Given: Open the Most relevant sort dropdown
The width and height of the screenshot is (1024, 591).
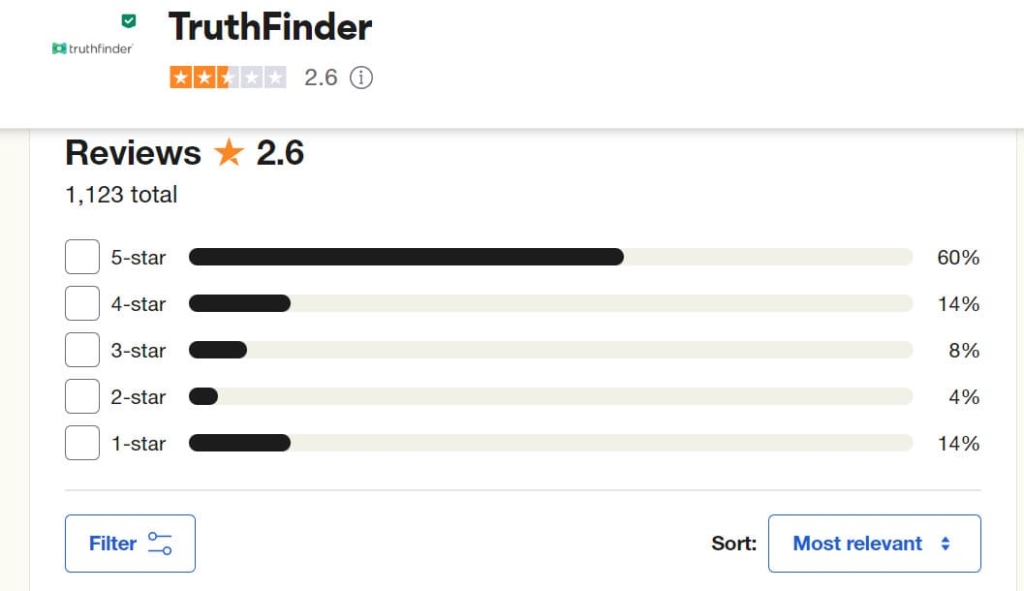Looking at the screenshot, I should click(x=874, y=543).
